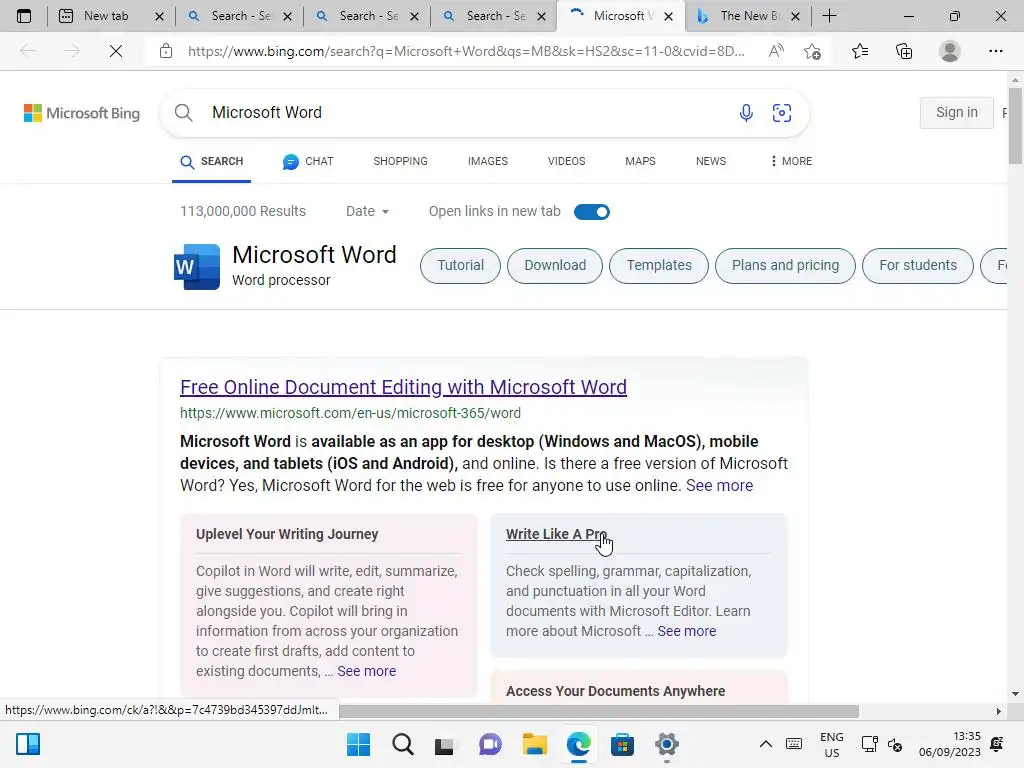This screenshot has width=1024, height=768.
Task: Launch Chat app from taskbar
Action: click(x=490, y=744)
